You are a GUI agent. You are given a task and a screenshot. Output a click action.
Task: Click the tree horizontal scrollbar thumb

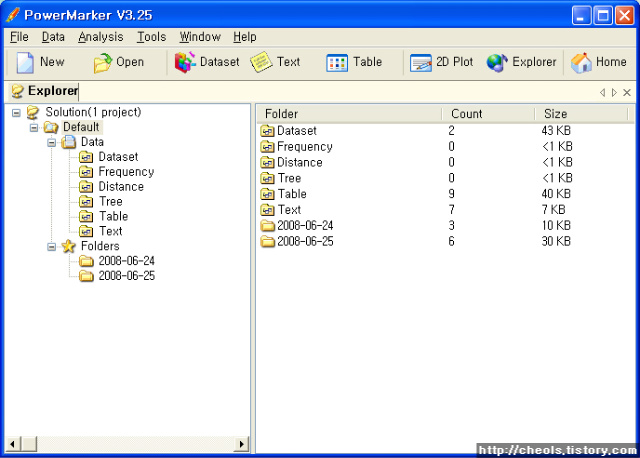click(x=29, y=444)
